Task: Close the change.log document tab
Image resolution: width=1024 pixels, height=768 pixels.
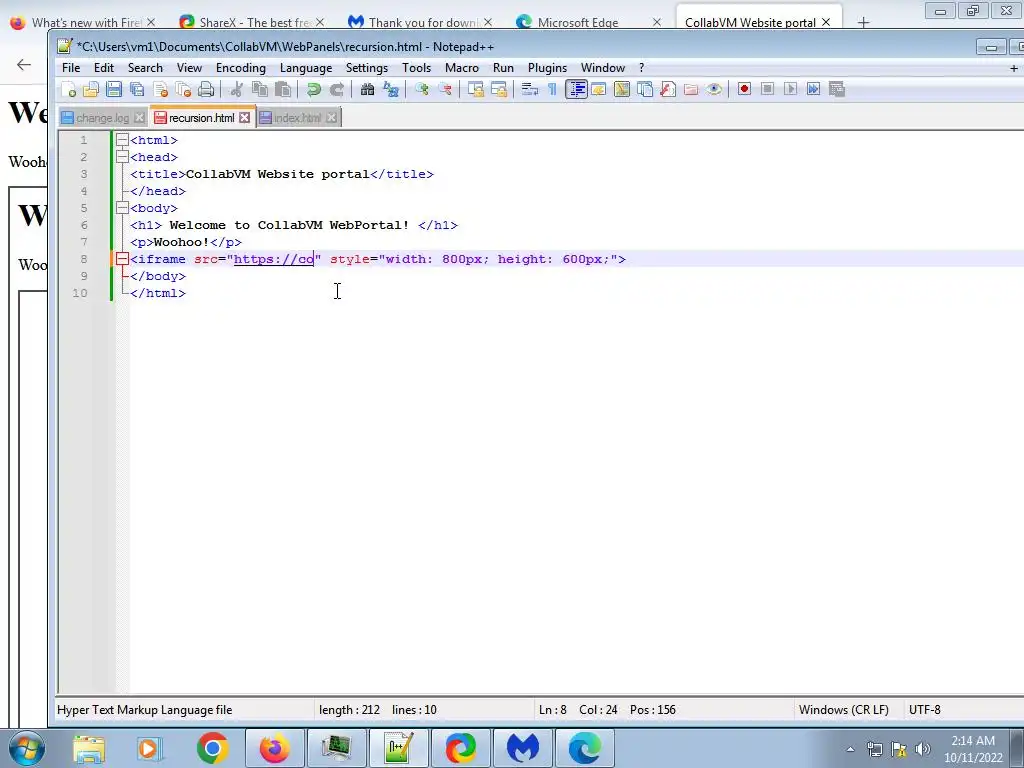Action: [139, 118]
